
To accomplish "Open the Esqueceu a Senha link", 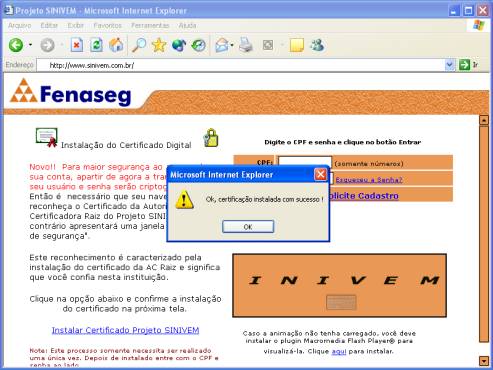I will 369,180.
